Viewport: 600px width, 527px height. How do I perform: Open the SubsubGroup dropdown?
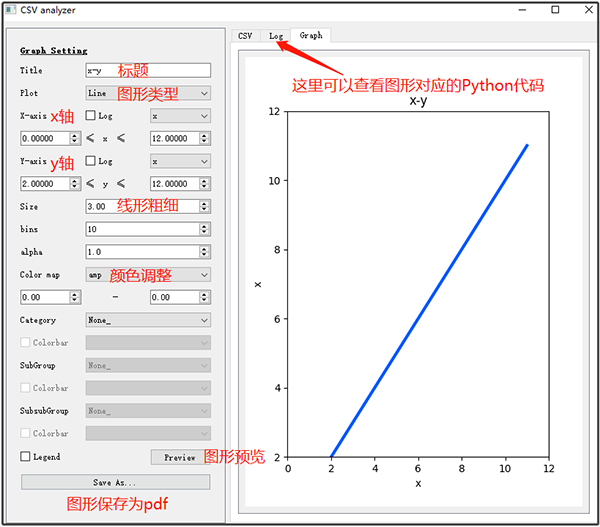point(148,411)
